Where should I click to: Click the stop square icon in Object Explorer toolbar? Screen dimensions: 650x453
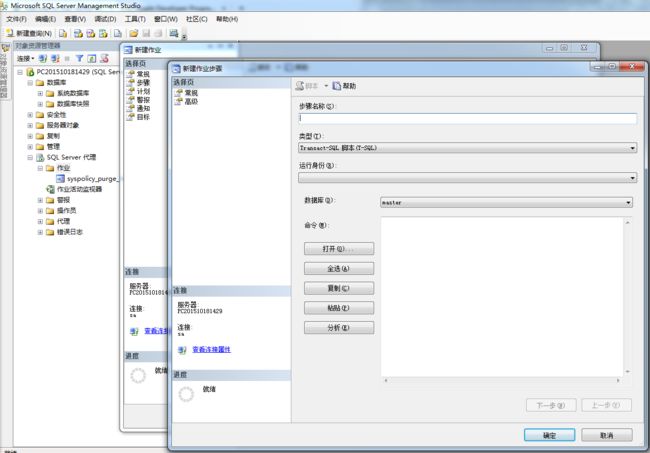coord(67,58)
